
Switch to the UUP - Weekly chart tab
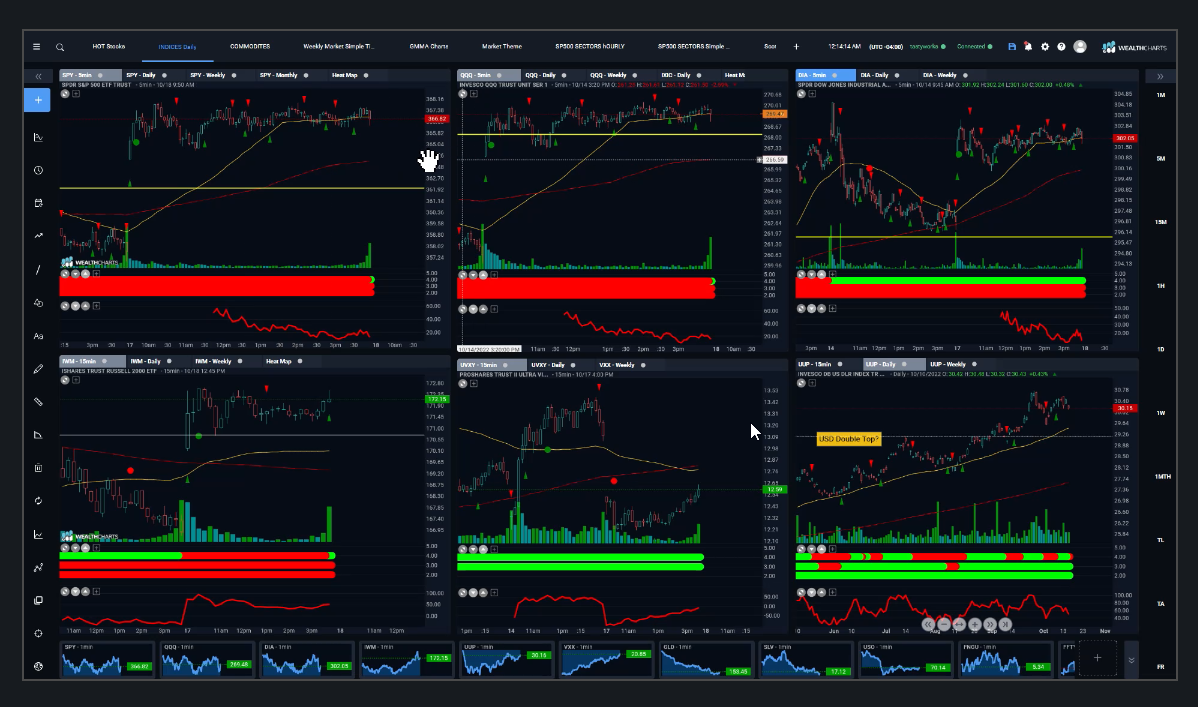(947, 365)
